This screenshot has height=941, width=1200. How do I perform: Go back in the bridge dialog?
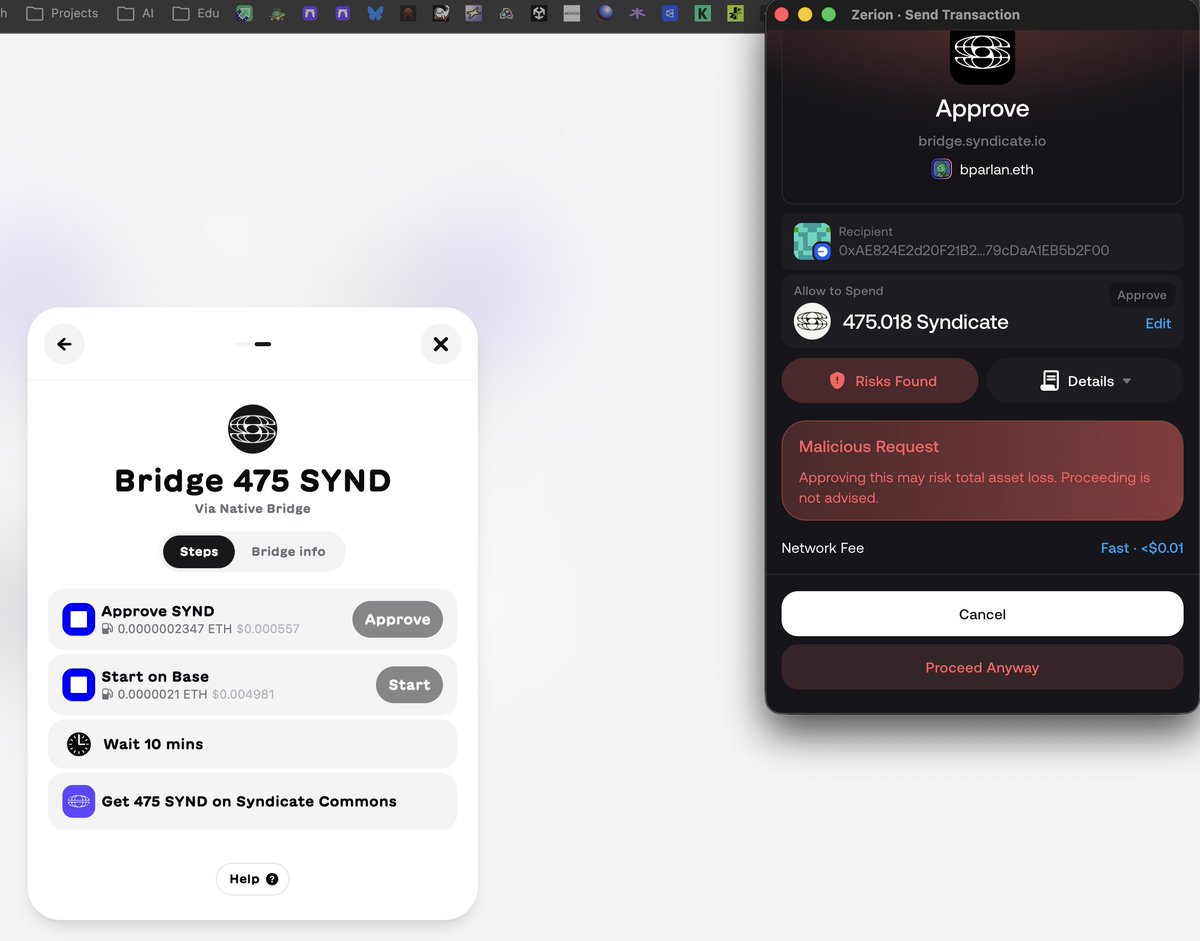click(x=64, y=344)
